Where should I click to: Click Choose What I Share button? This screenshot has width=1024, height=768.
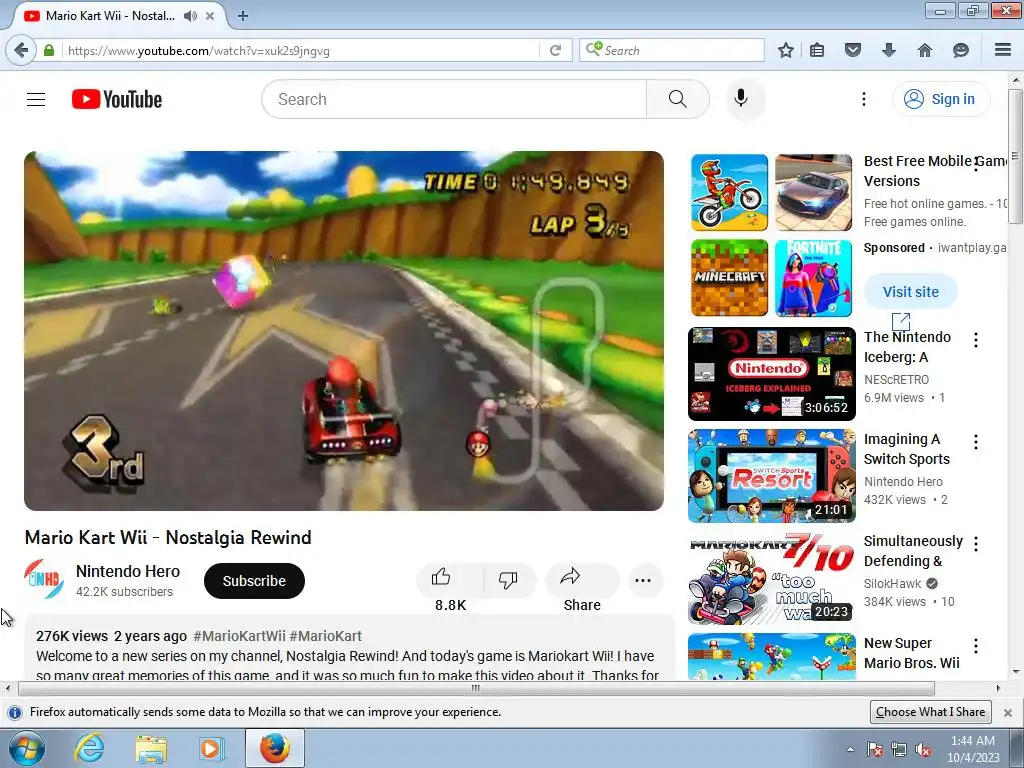tap(931, 712)
